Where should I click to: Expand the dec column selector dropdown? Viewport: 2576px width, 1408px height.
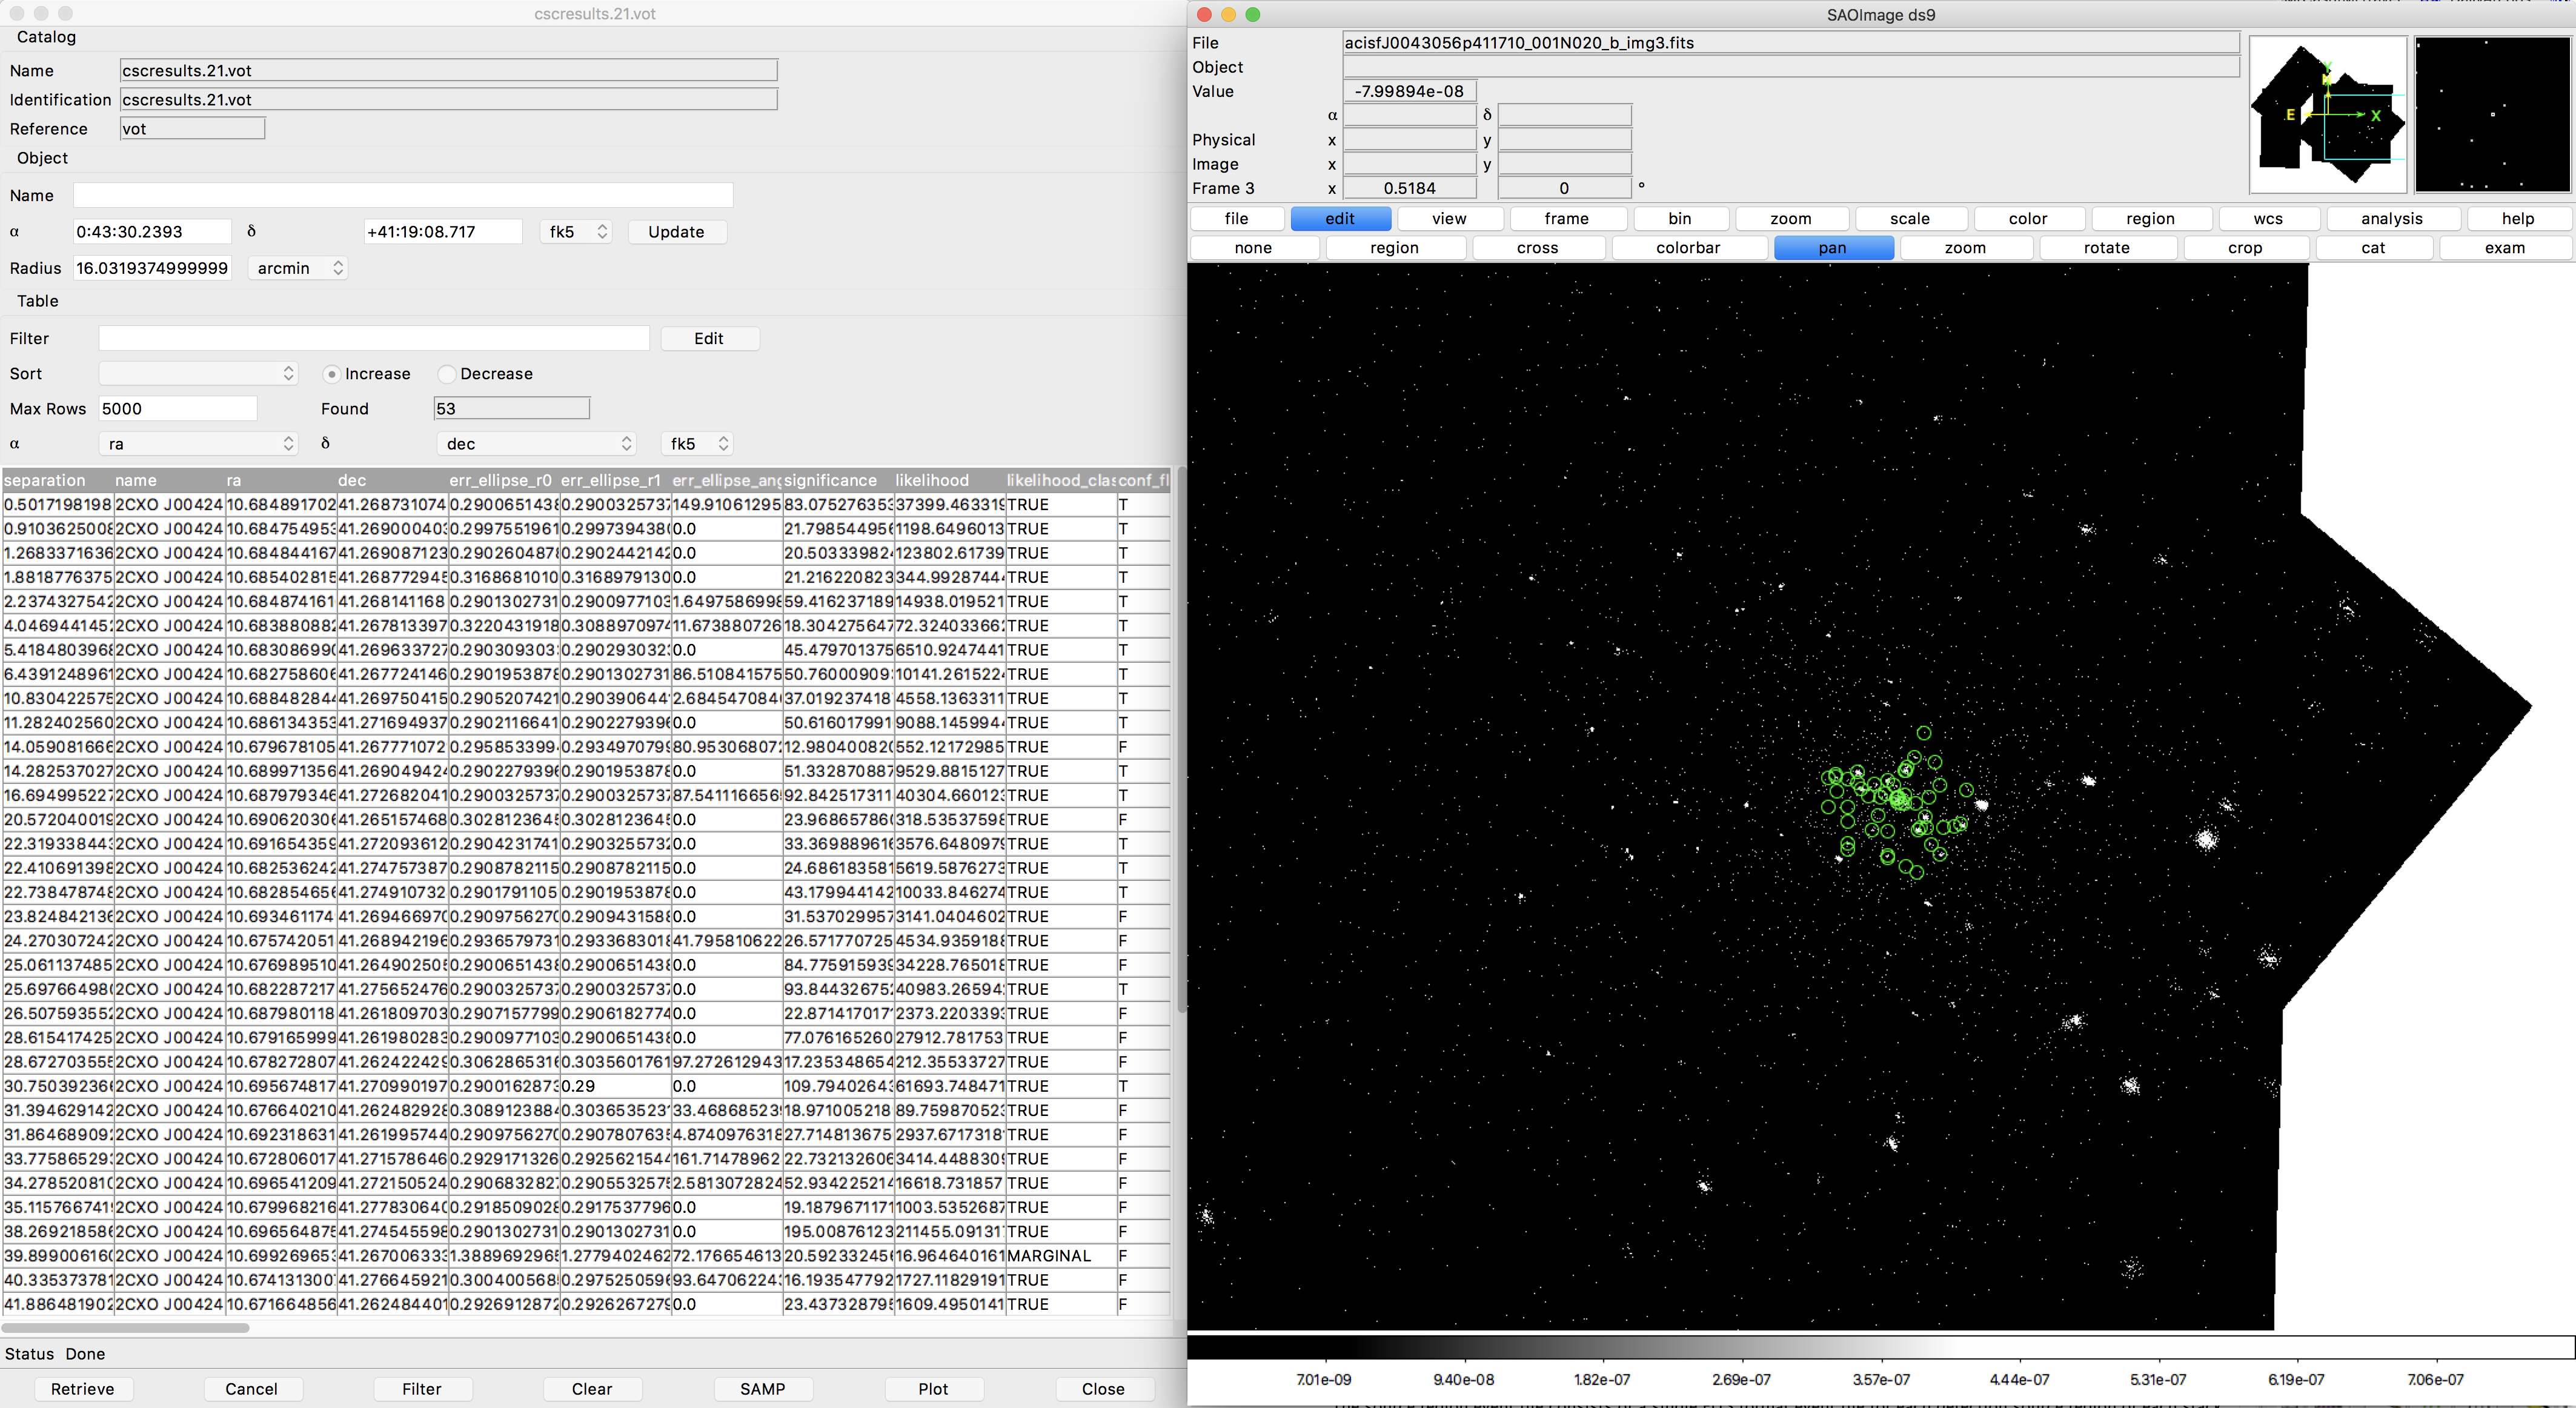pyautogui.click(x=537, y=444)
